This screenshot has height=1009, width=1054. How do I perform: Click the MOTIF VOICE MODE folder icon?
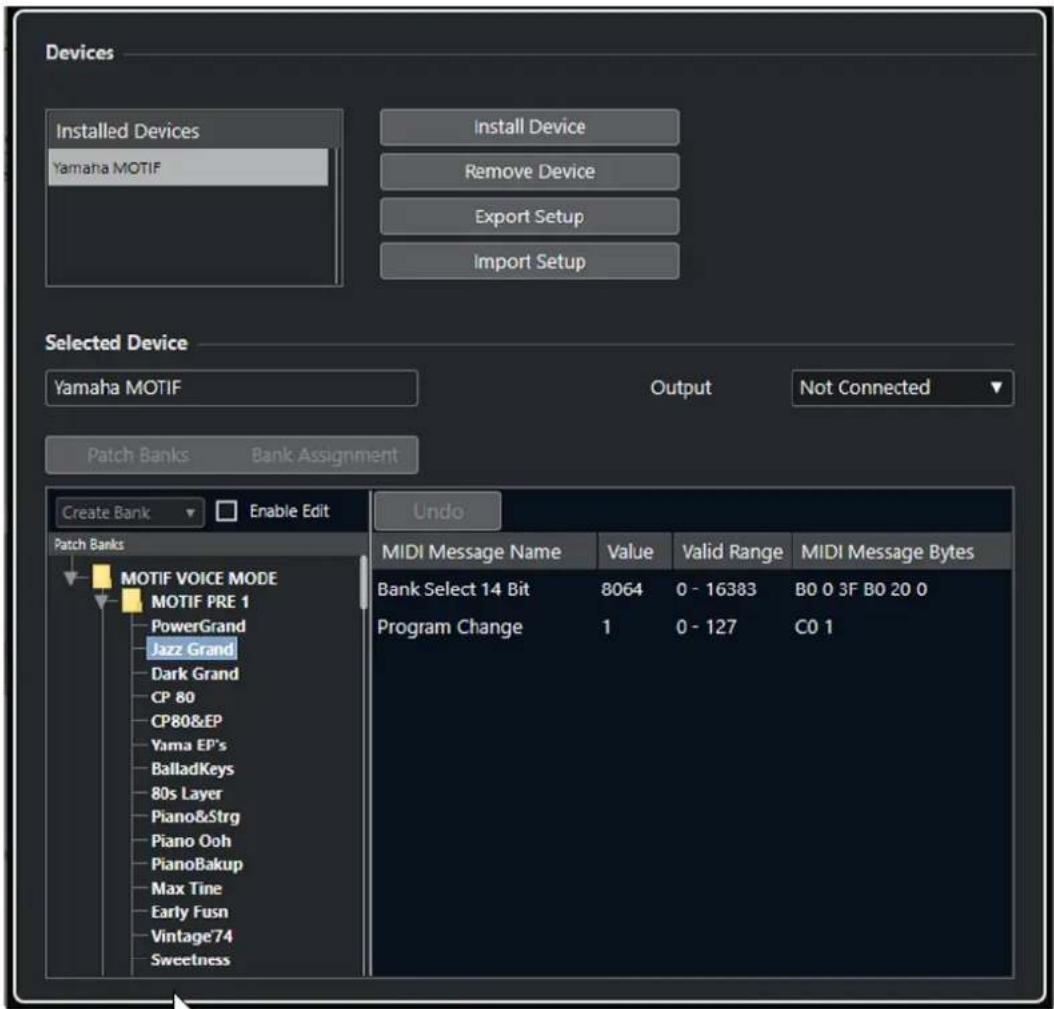coord(102,577)
